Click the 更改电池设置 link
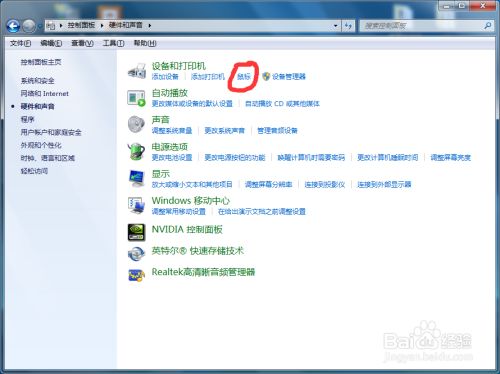 tap(172, 157)
